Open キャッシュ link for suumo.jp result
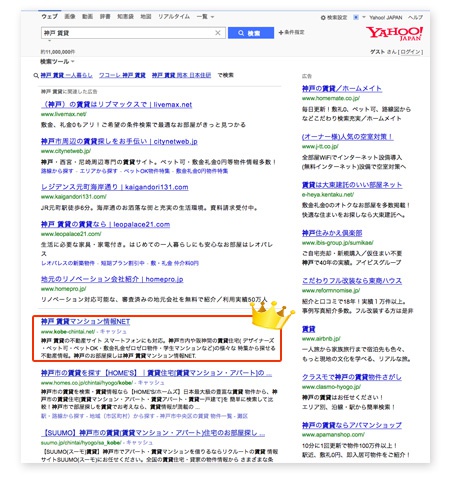The height and width of the screenshot is (488, 453). pos(140,443)
